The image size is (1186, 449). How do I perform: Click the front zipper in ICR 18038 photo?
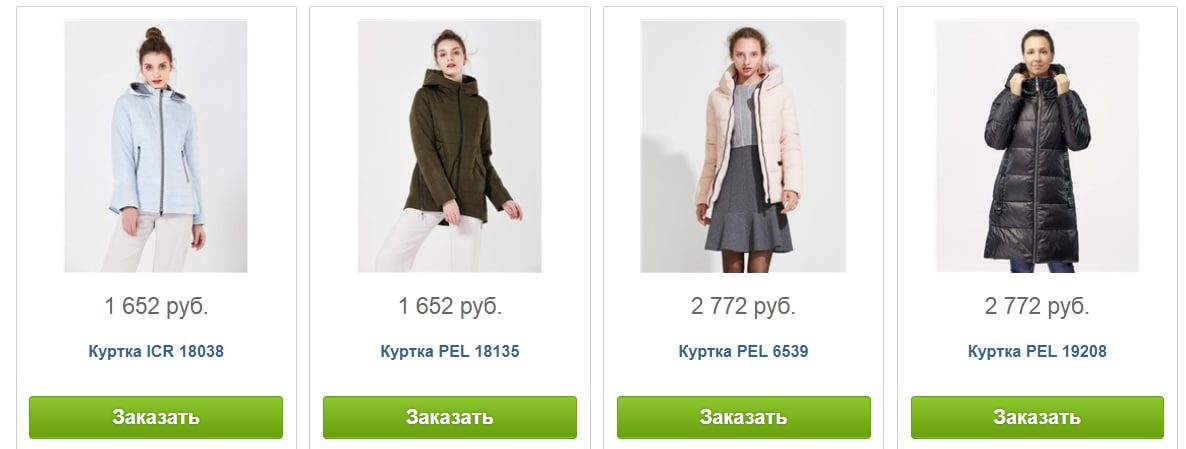[x=161, y=151]
